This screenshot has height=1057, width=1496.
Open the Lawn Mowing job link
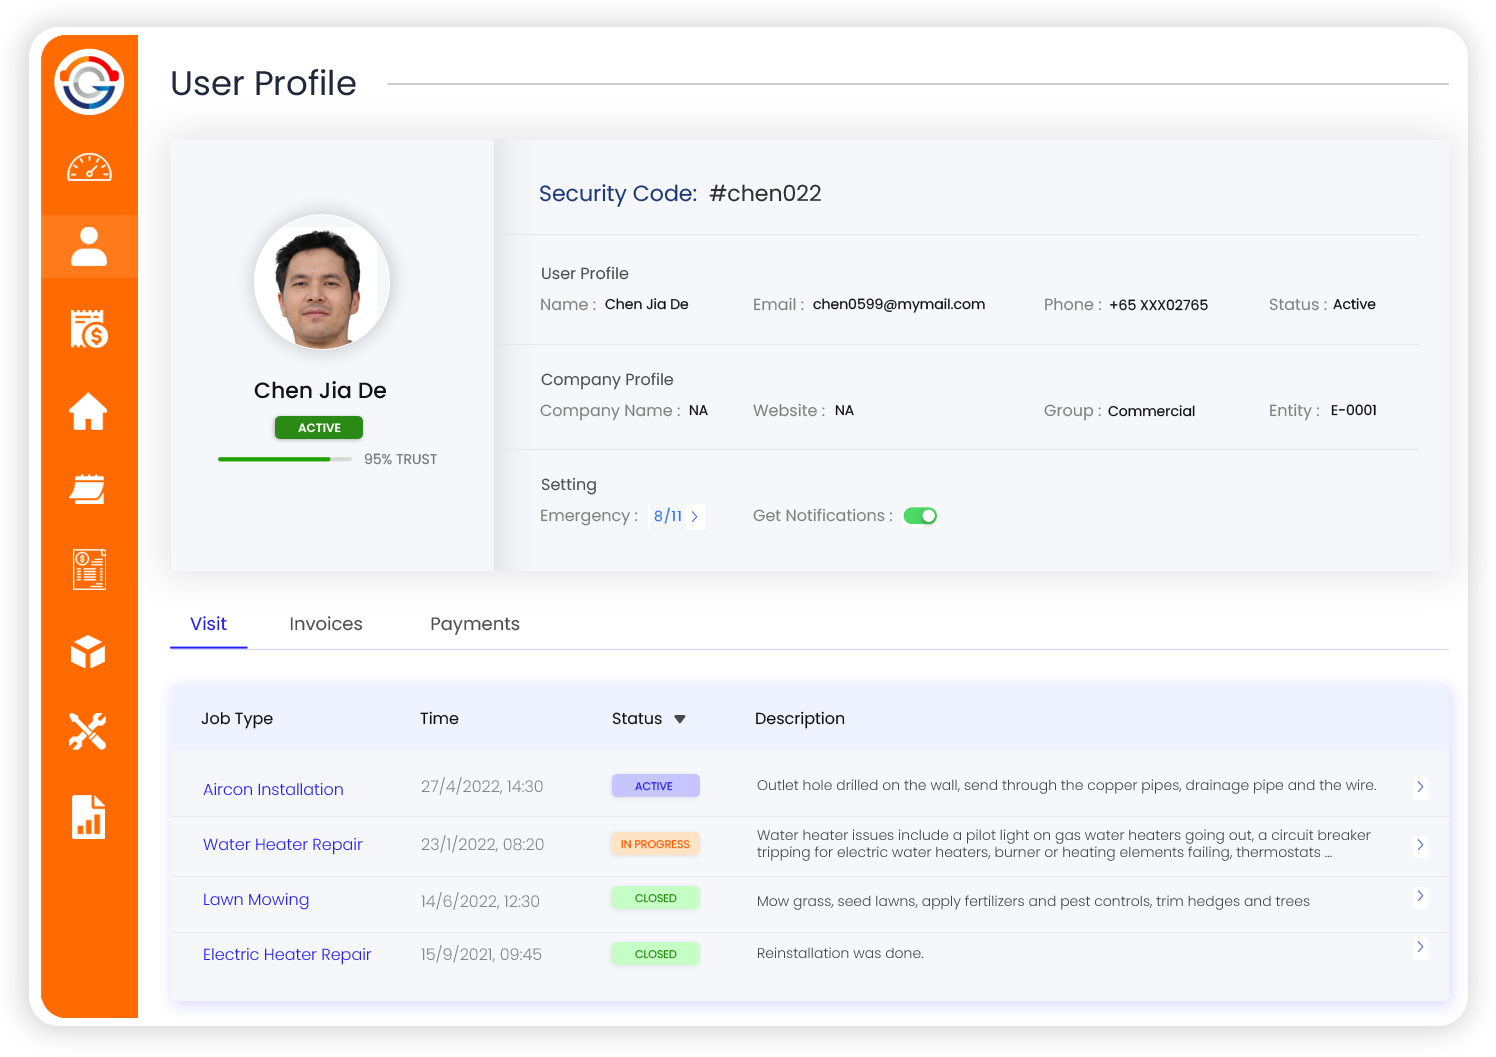(256, 899)
